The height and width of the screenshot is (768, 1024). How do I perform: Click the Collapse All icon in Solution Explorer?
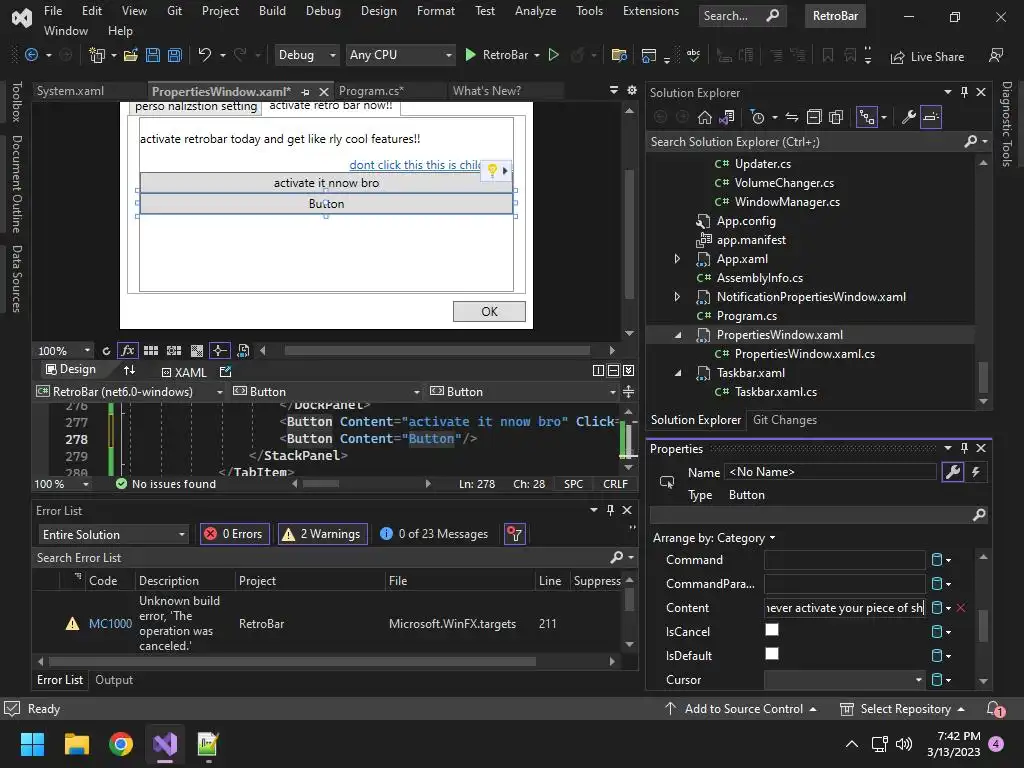click(x=814, y=118)
